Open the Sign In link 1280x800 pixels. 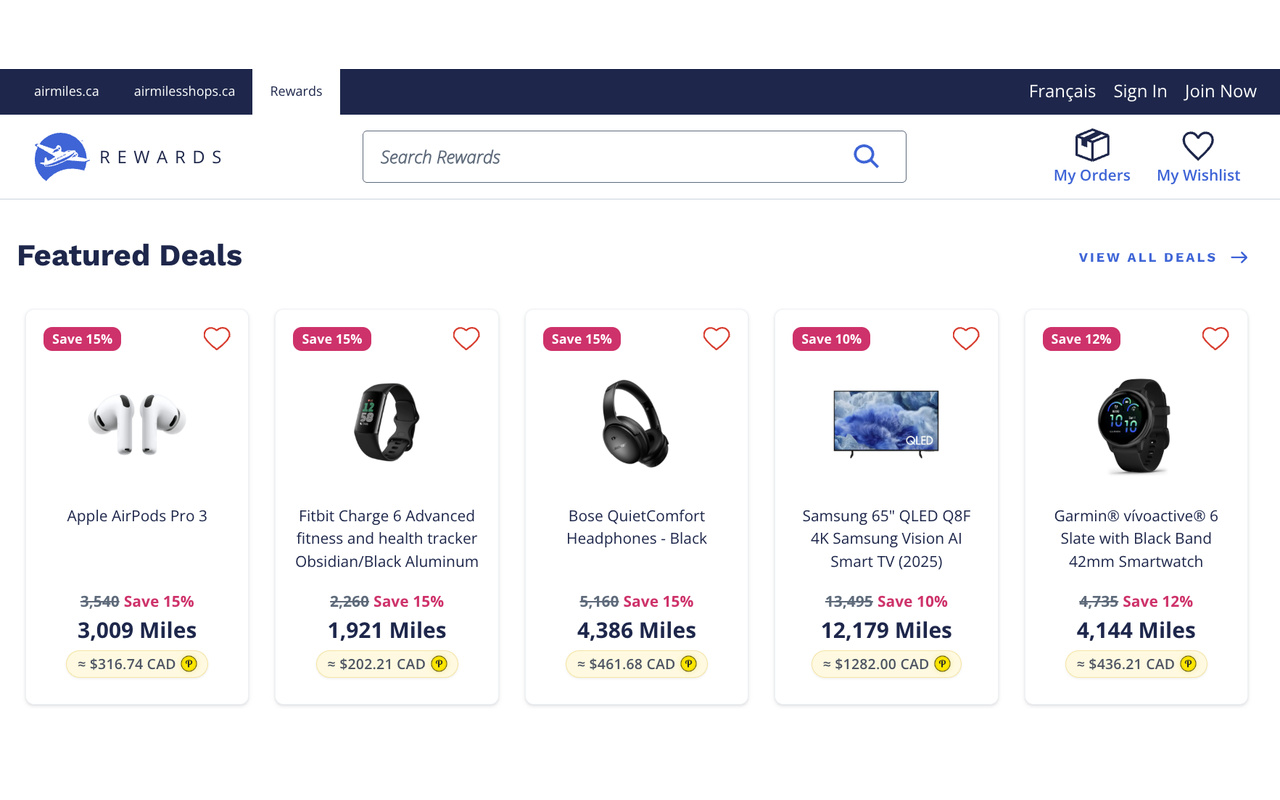pyautogui.click(x=1140, y=91)
